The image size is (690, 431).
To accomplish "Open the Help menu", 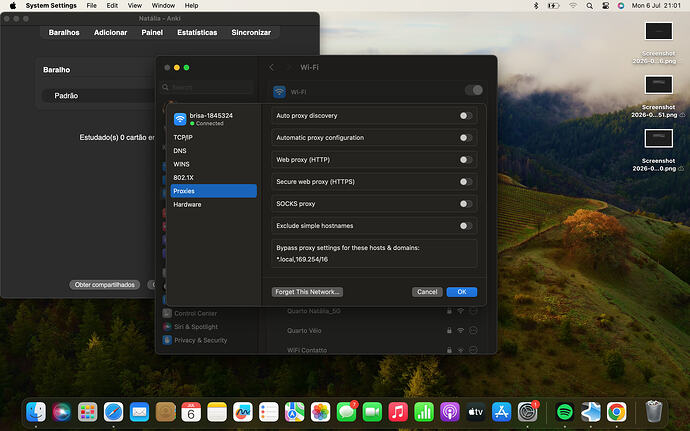I will coord(191,6).
